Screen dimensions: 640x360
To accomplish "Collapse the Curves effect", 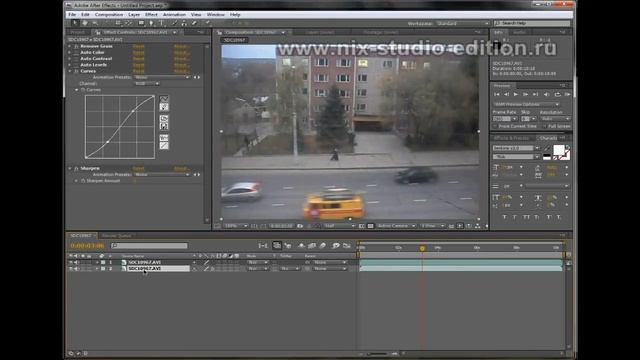I will 70,71.
